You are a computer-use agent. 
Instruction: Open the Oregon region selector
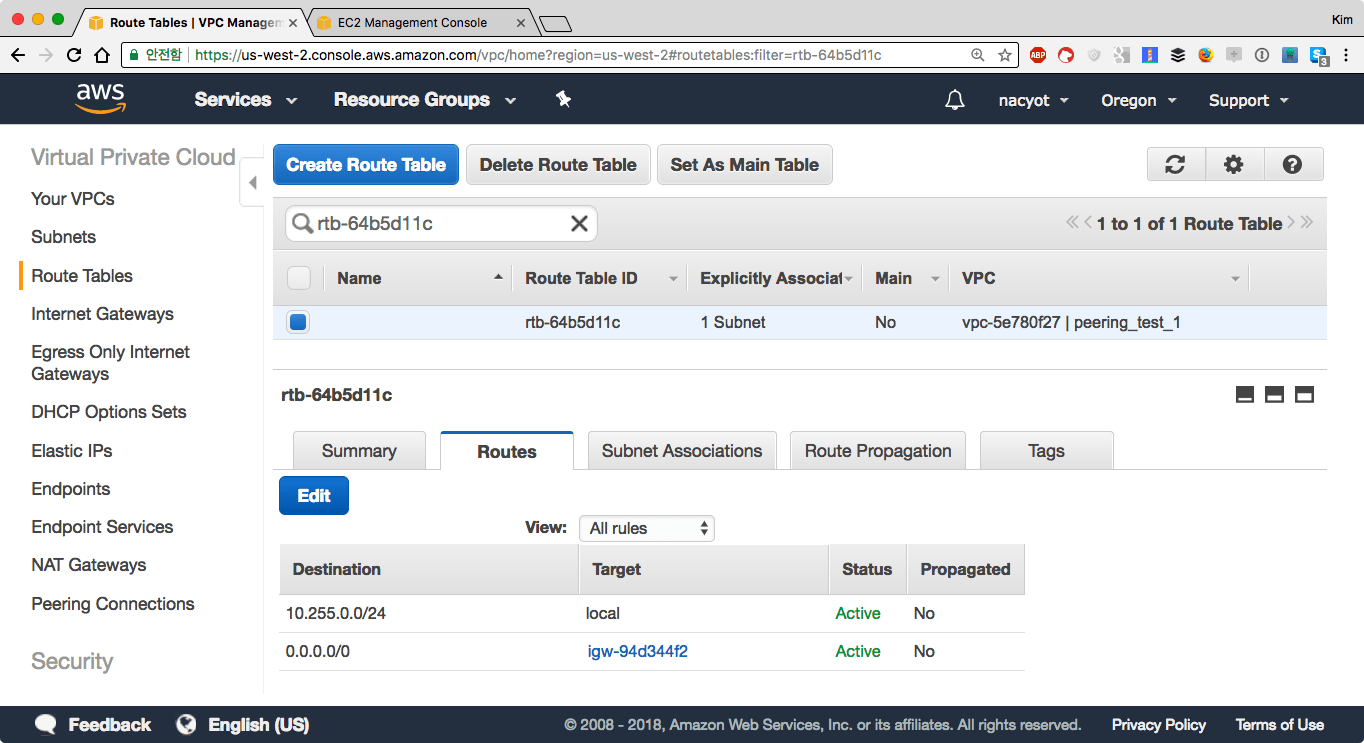click(1138, 100)
